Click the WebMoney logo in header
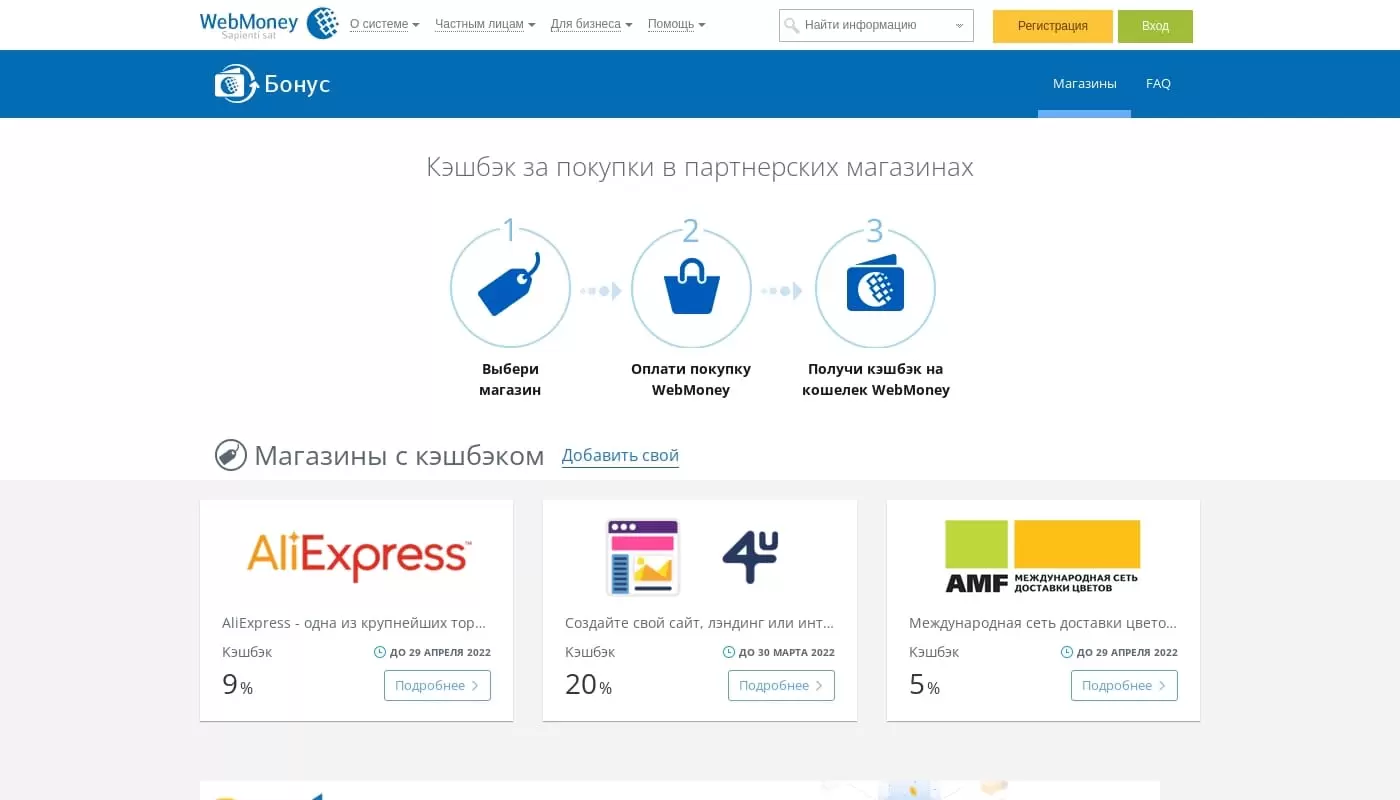 pyautogui.click(x=269, y=23)
